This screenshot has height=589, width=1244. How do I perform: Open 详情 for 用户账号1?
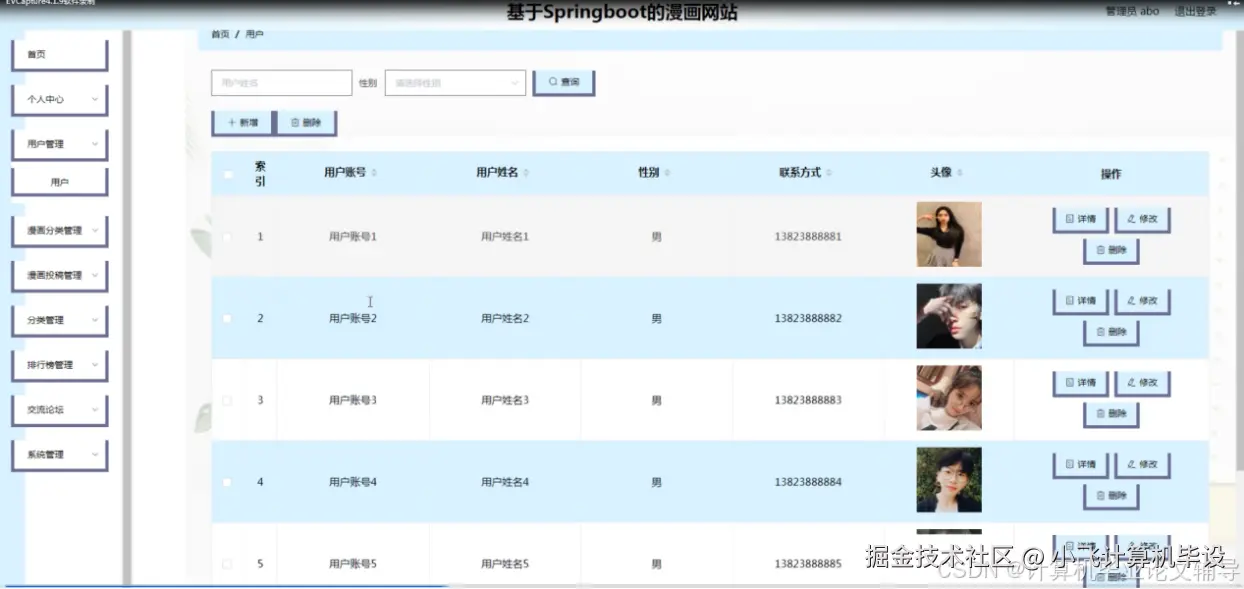[1081, 218]
